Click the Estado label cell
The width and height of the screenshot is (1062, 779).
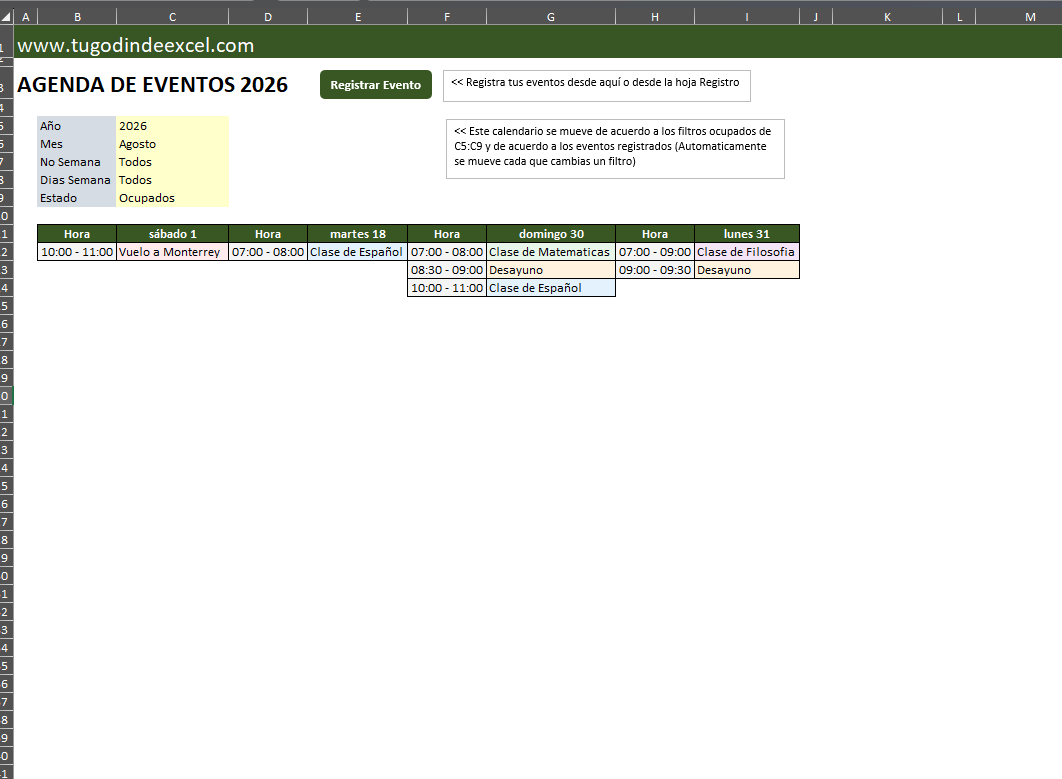[77, 198]
